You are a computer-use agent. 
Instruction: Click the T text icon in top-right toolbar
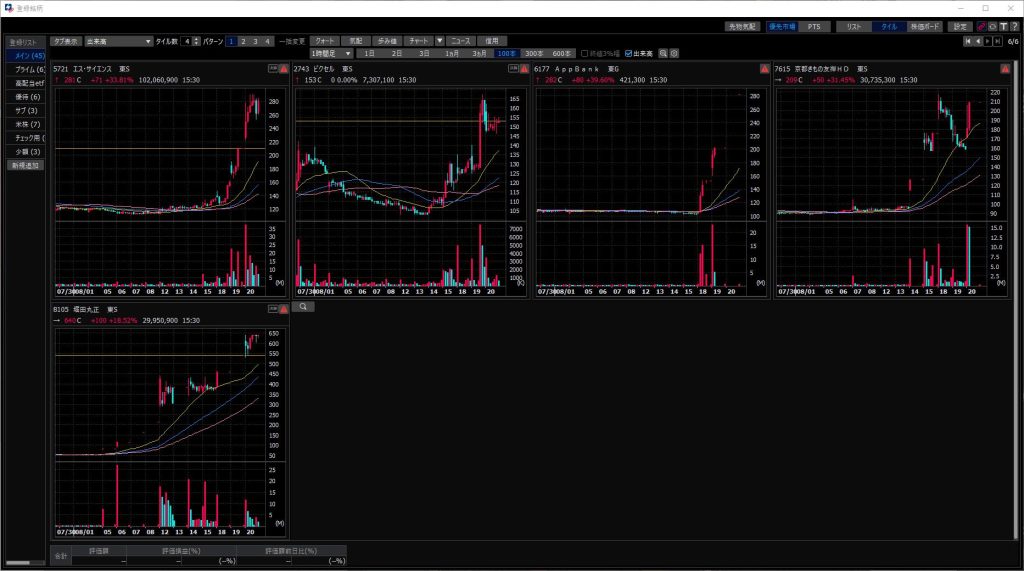tap(1003, 26)
